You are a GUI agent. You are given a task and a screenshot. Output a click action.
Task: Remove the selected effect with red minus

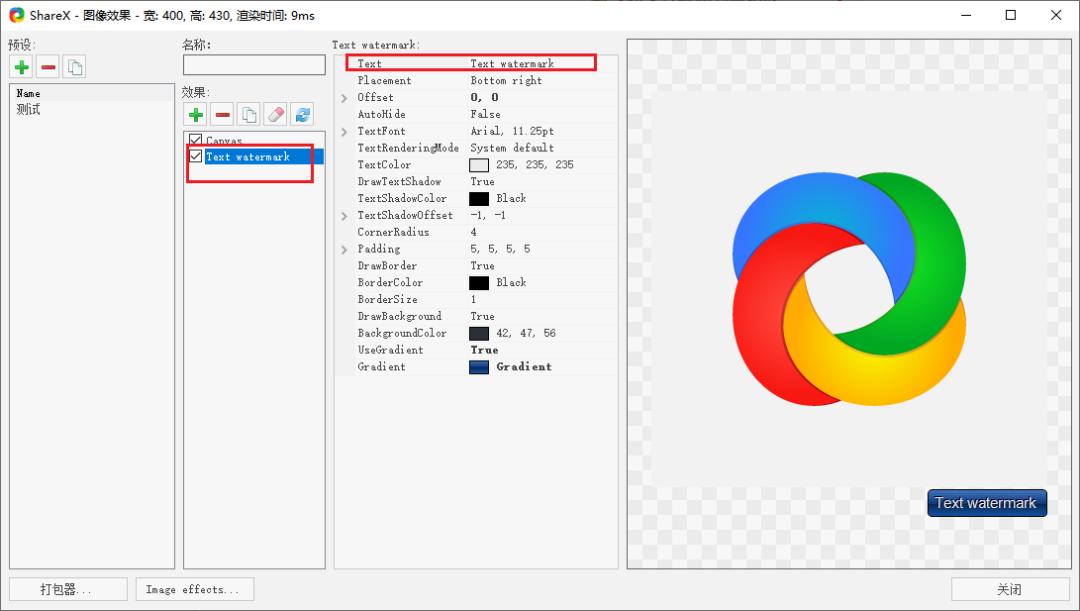[222, 115]
